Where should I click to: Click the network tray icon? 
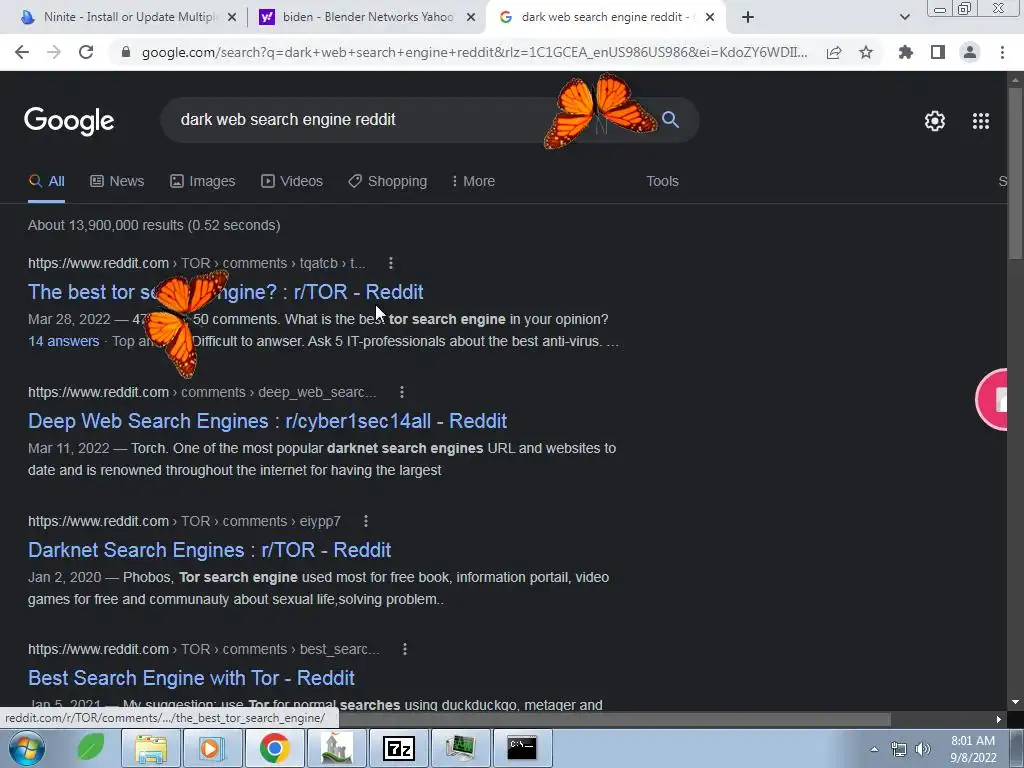[x=899, y=749]
